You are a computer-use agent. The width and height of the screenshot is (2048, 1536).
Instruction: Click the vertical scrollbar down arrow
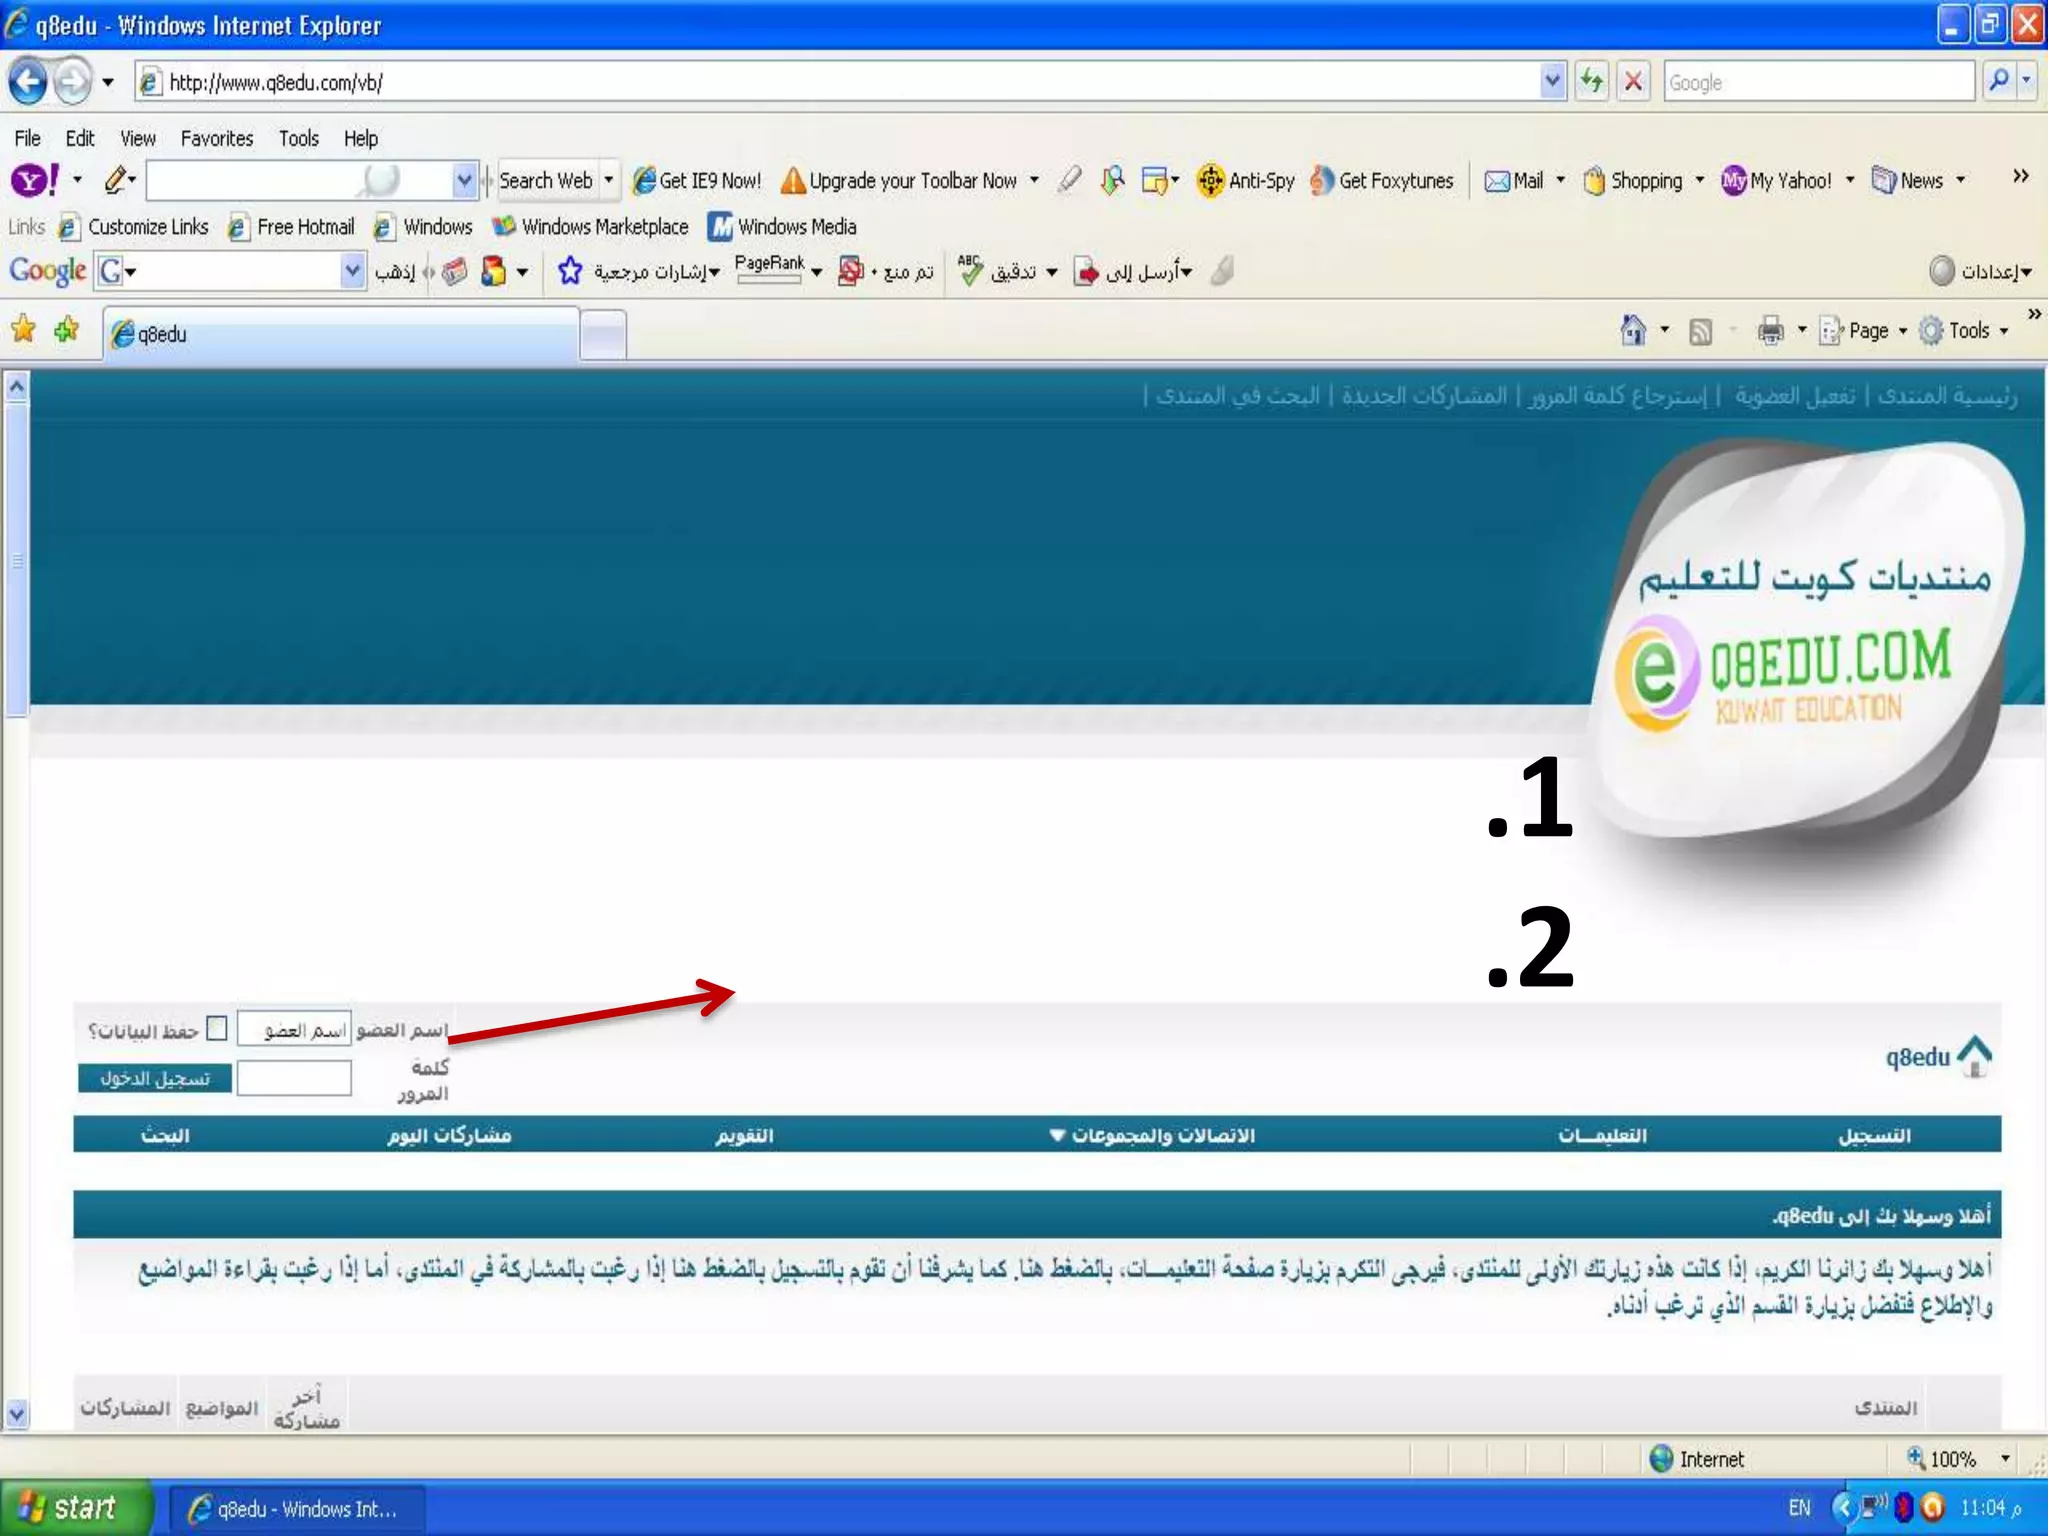(x=16, y=1413)
